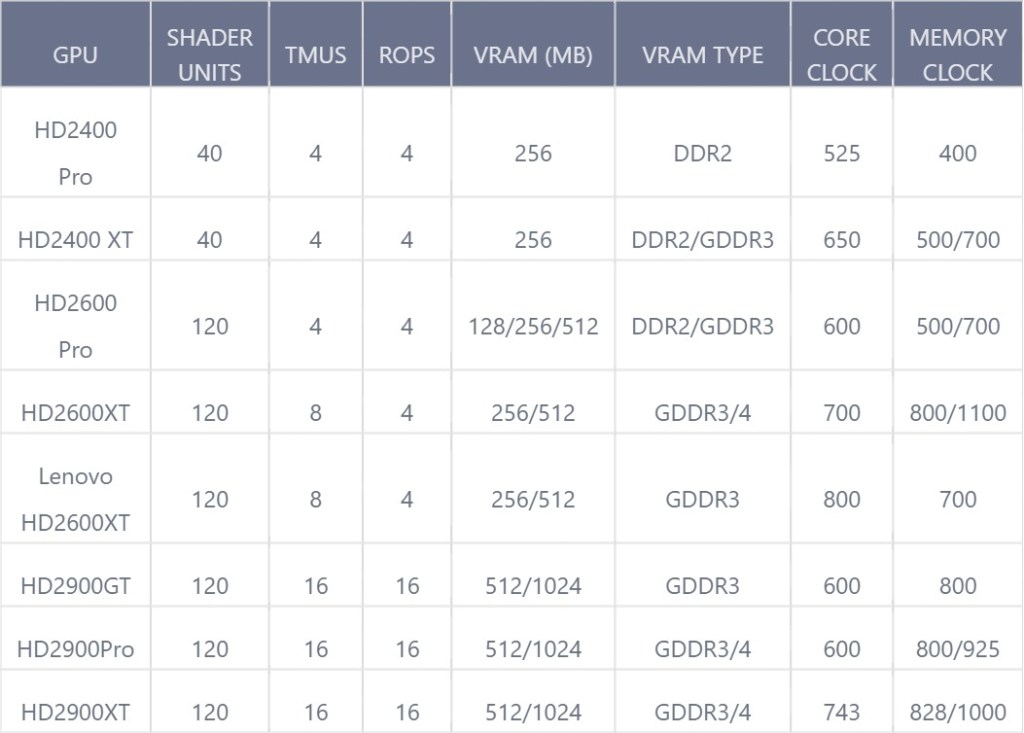Select the HD2900GT GPU cell
This screenshot has width=1024, height=733.
click(x=75, y=586)
